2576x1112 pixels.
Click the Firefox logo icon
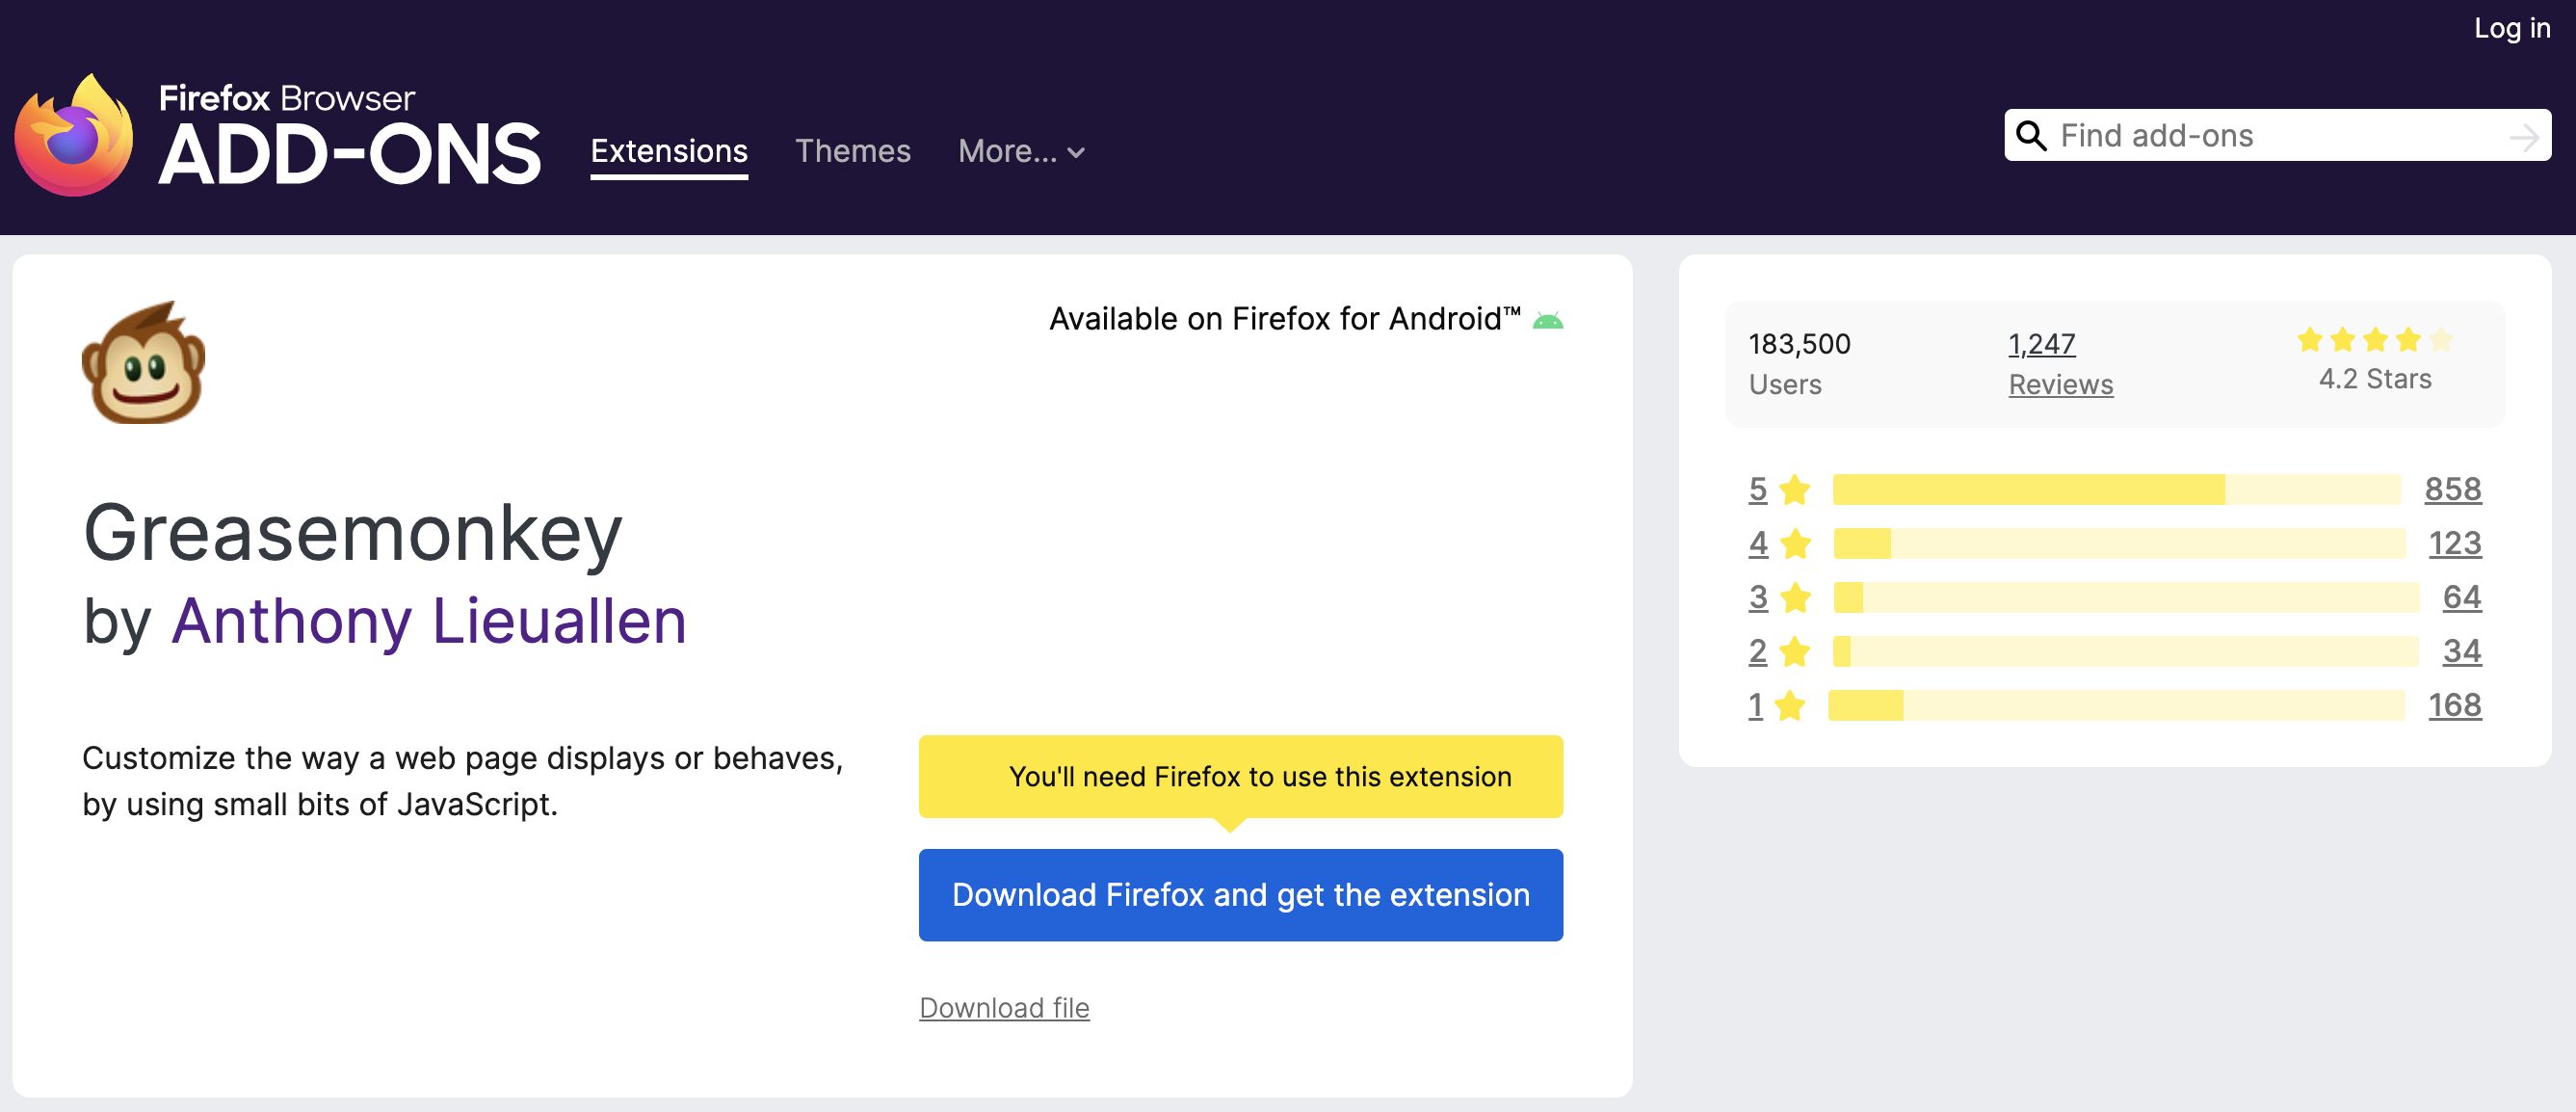click(x=74, y=137)
